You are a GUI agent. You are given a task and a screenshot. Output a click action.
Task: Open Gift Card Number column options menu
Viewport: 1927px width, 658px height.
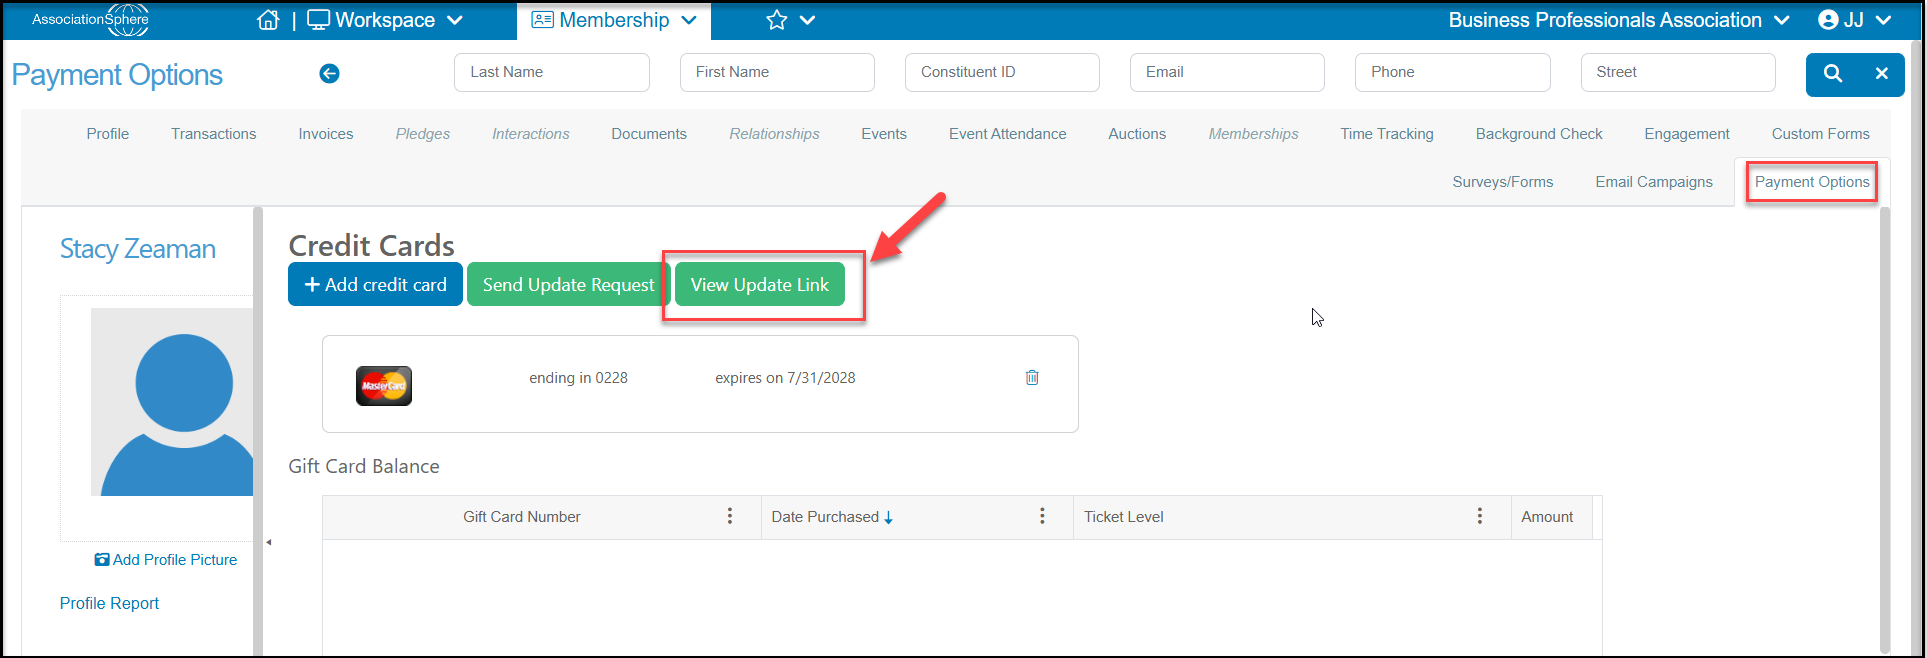(x=730, y=516)
